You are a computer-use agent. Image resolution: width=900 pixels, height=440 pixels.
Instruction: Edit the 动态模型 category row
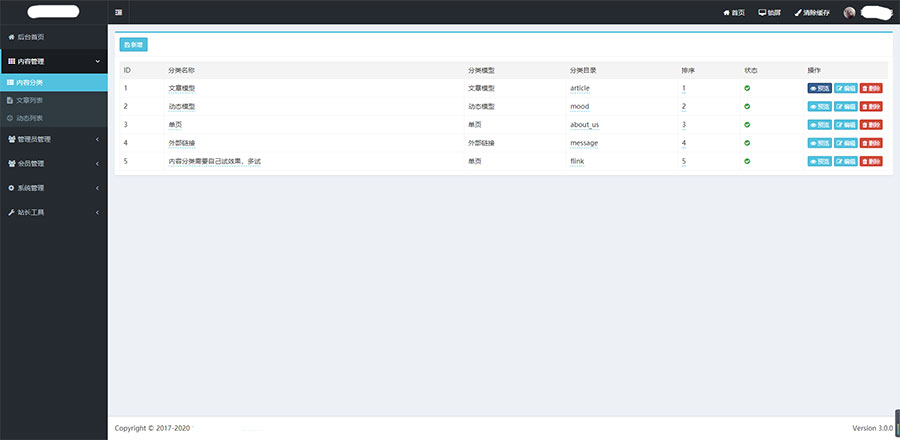click(845, 107)
